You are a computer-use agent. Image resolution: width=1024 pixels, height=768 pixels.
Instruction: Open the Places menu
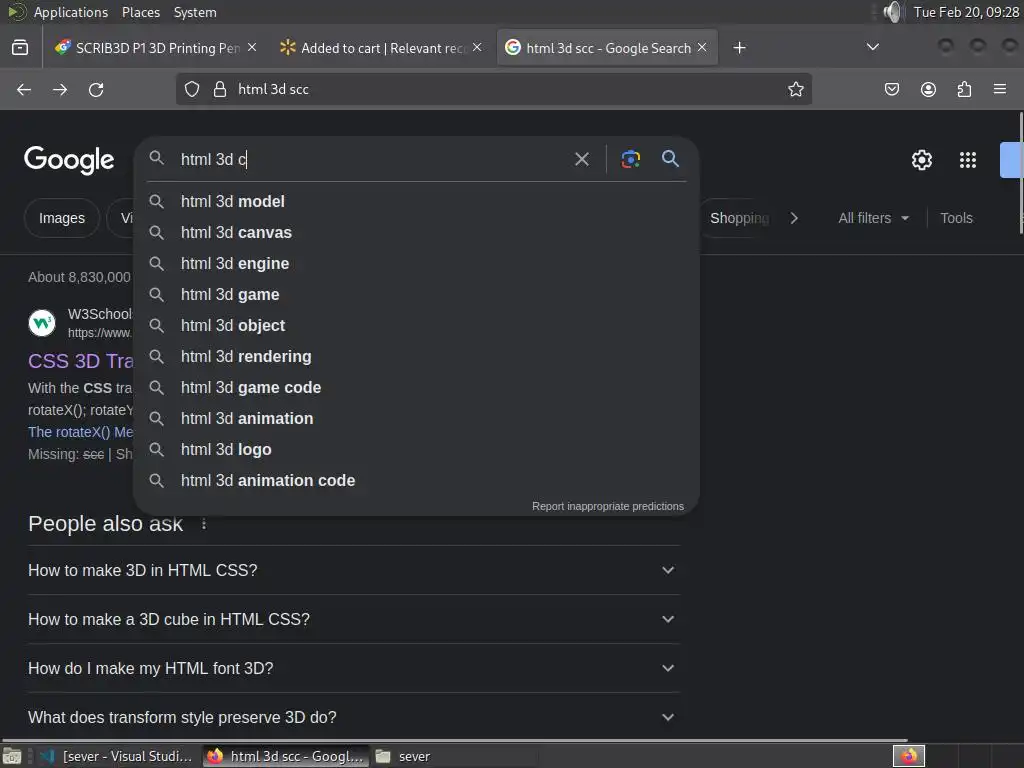[140, 12]
